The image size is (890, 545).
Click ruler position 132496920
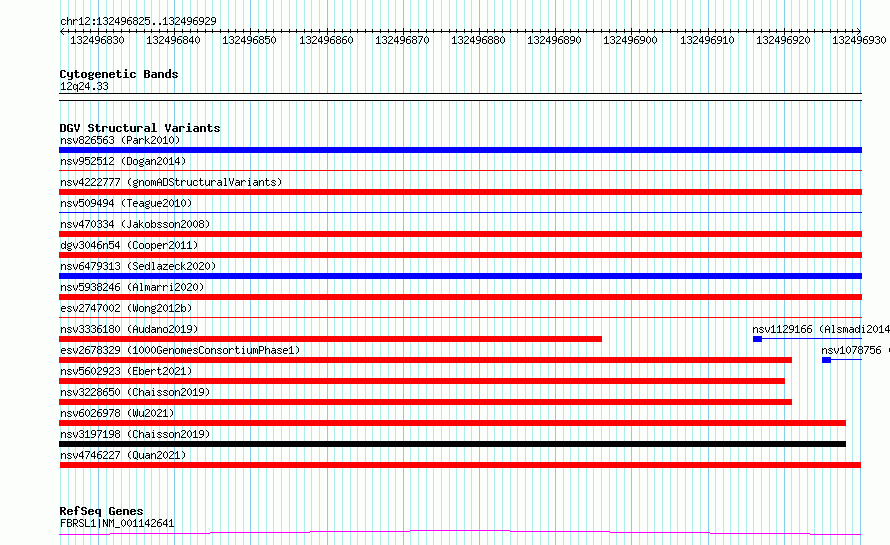(x=783, y=40)
